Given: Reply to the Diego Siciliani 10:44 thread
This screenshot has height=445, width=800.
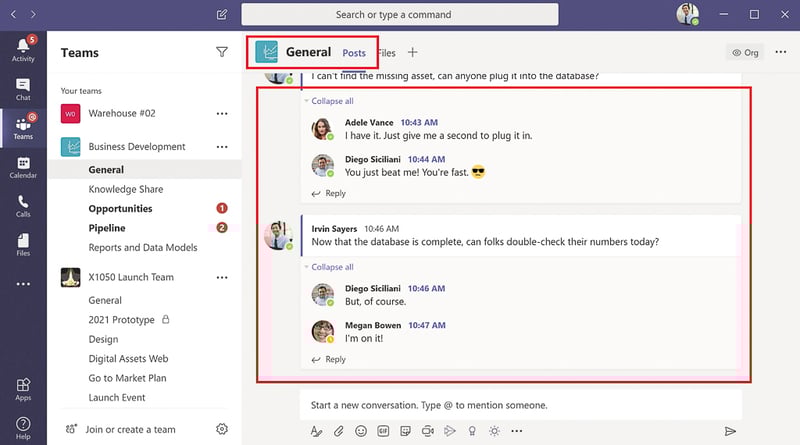Looking at the screenshot, I should (329, 193).
